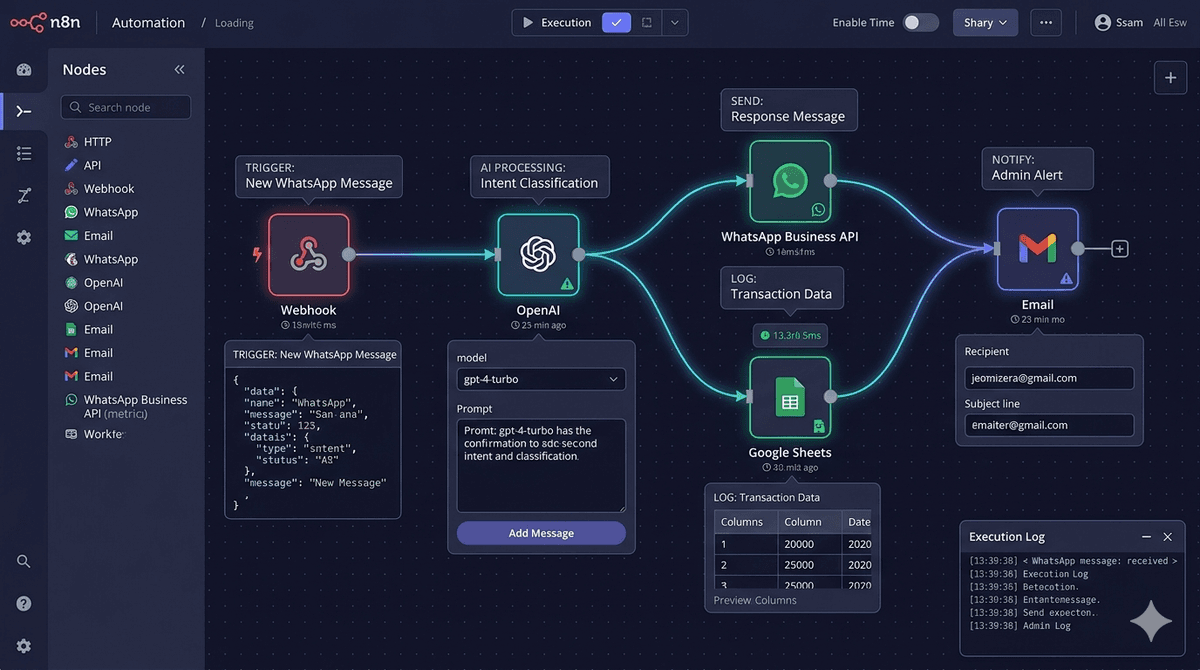Choose Webhook in the nodes list
The width and height of the screenshot is (1200, 670).
pos(108,189)
